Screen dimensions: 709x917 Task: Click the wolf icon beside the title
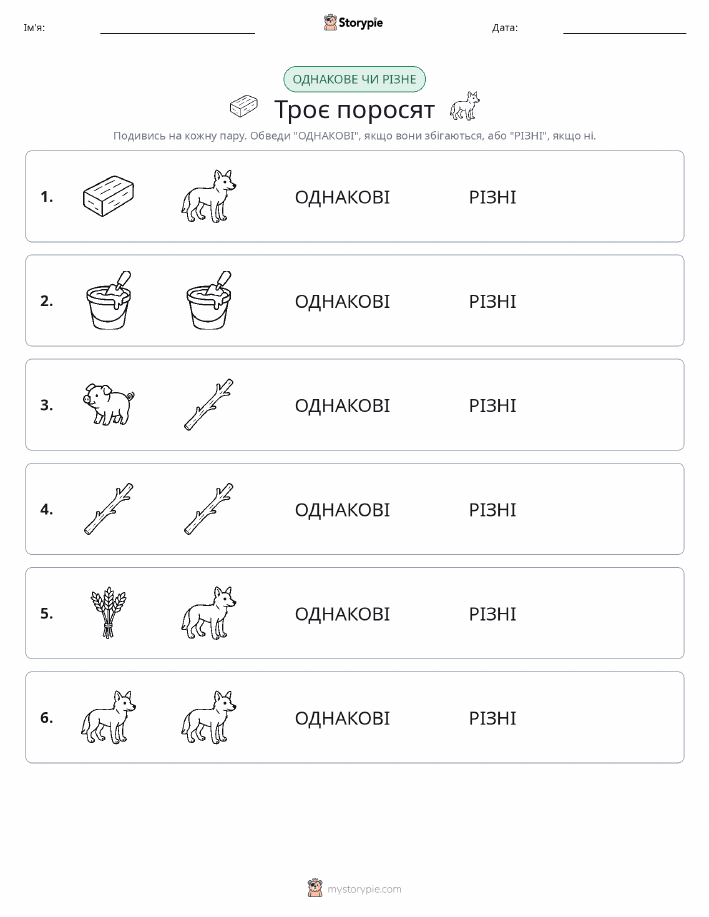tap(464, 106)
